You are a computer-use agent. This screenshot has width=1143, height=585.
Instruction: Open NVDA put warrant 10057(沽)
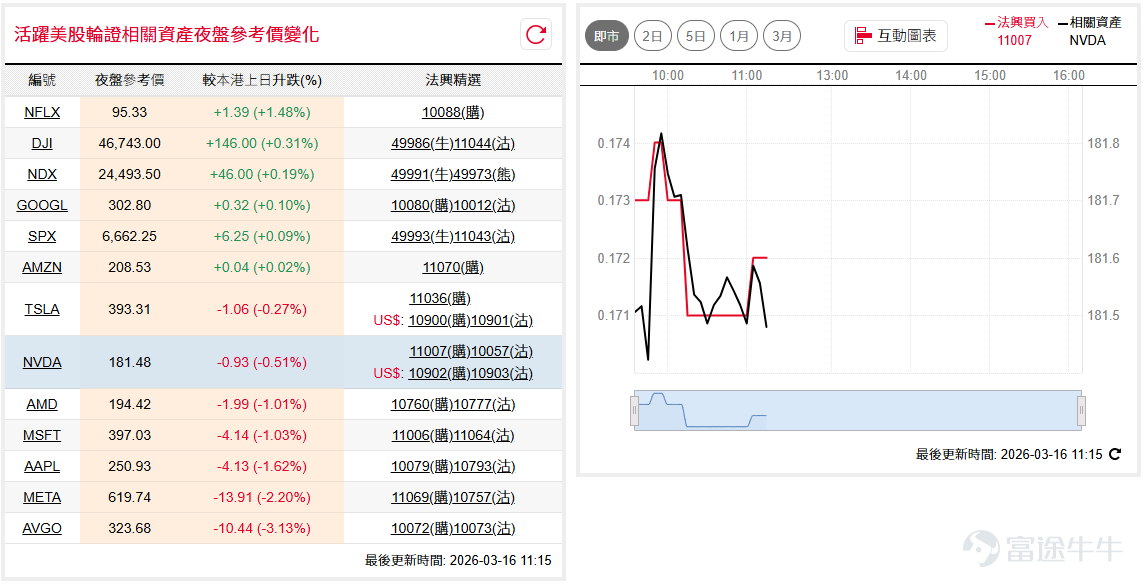click(502, 351)
